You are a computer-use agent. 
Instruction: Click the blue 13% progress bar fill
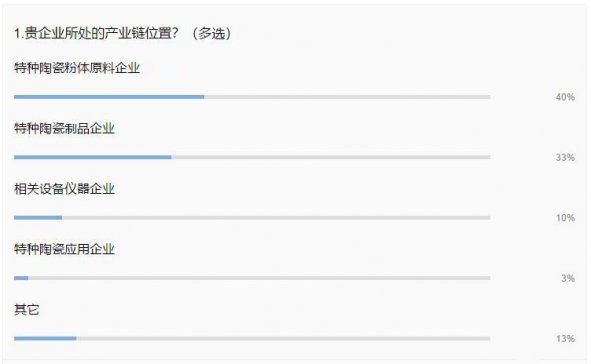click(45, 338)
